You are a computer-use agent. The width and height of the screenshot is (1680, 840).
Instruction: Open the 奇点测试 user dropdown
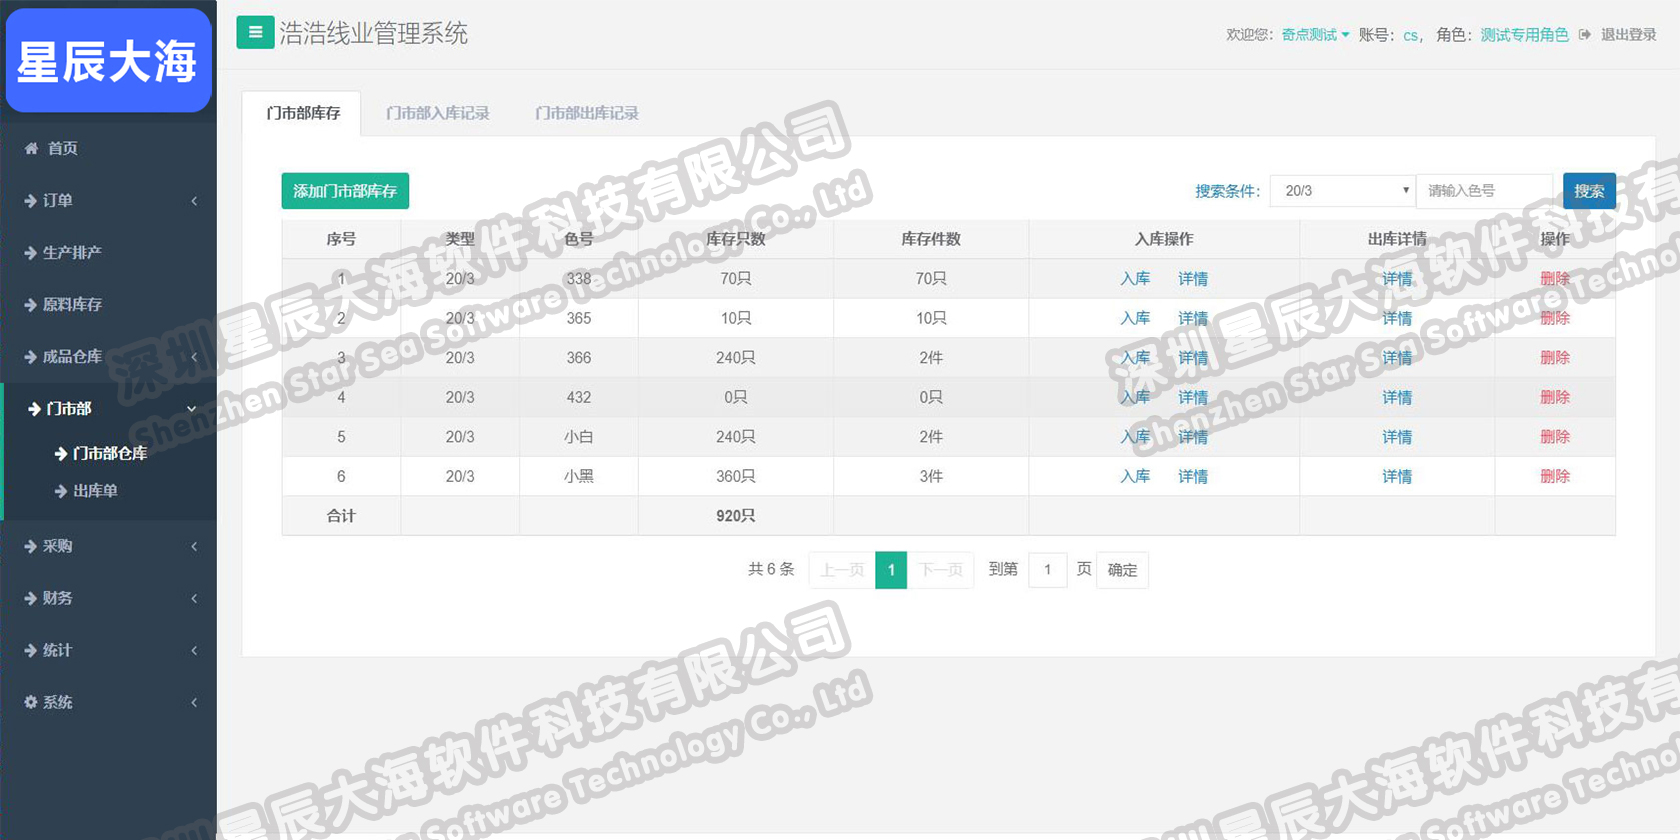click(1315, 35)
